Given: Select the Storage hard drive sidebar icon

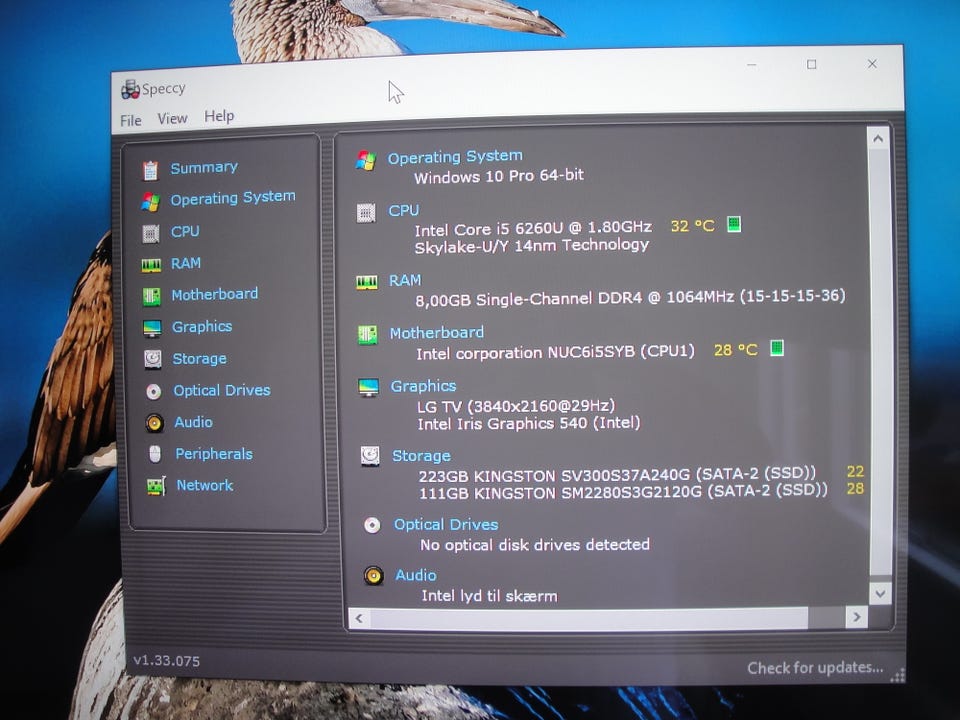Looking at the screenshot, I should [x=152, y=359].
